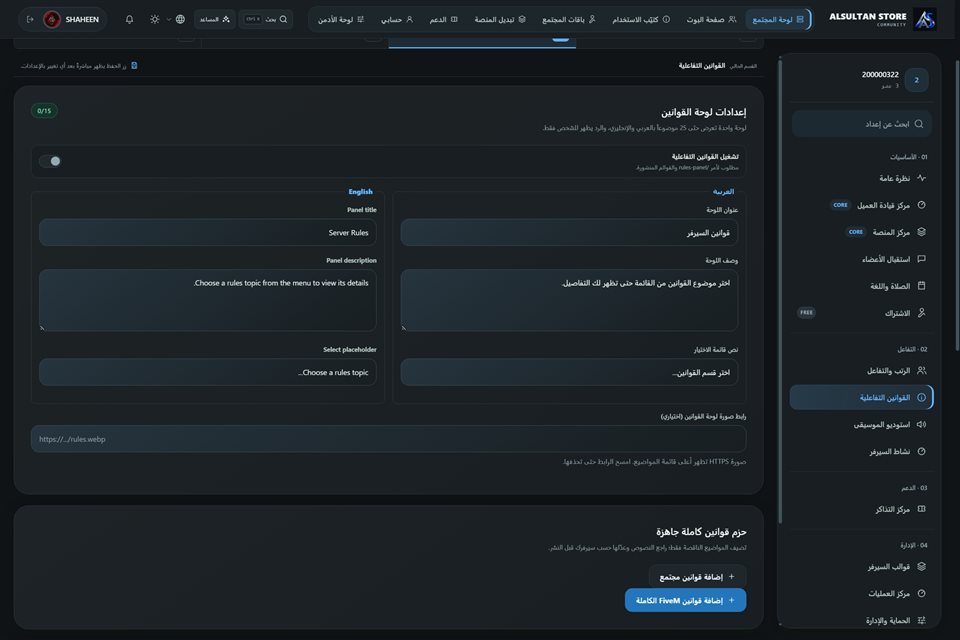Open استقبال الأعضاء member welcome in sidebar
This screenshot has height=640, width=960.
(860, 259)
